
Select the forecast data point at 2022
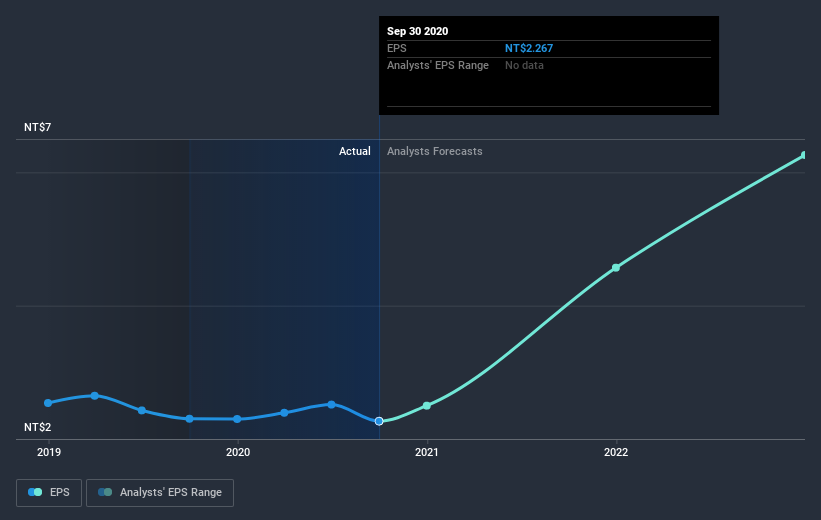point(616,268)
